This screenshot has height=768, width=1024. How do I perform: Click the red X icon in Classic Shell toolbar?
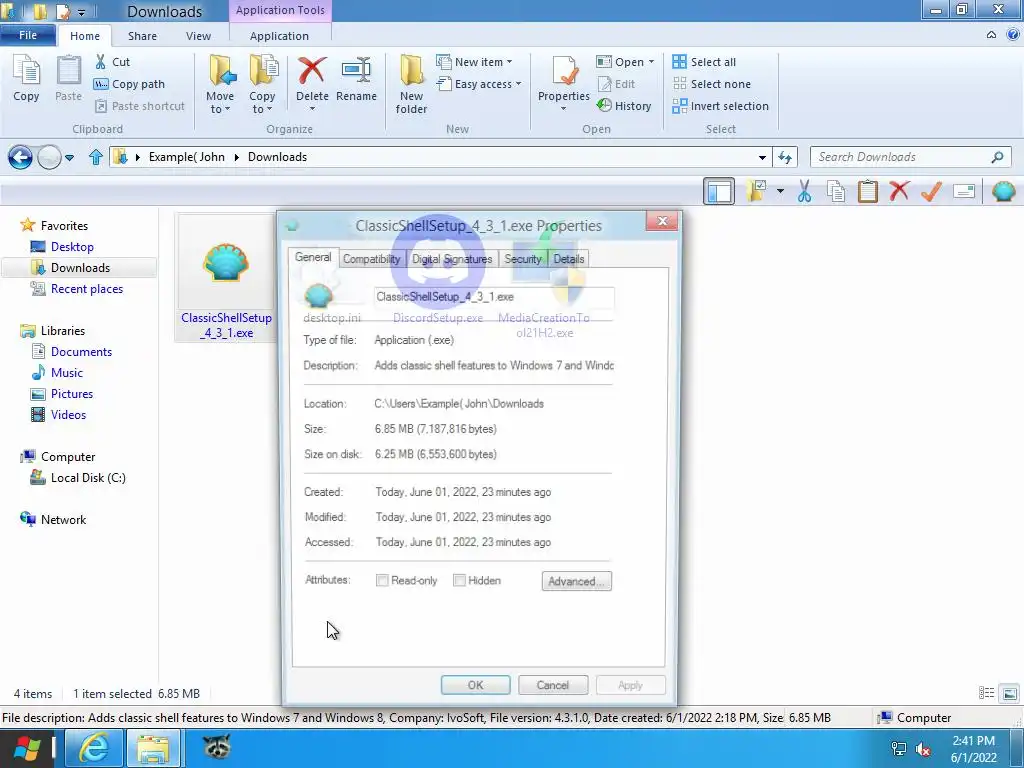click(x=899, y=191)
